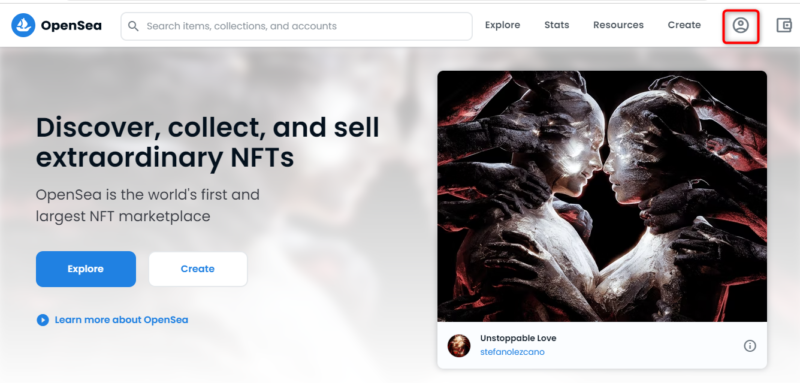Viewport: 800px width, 383px height.
Task: Click the featured NFT card footer
Action: tap(602, 345)
